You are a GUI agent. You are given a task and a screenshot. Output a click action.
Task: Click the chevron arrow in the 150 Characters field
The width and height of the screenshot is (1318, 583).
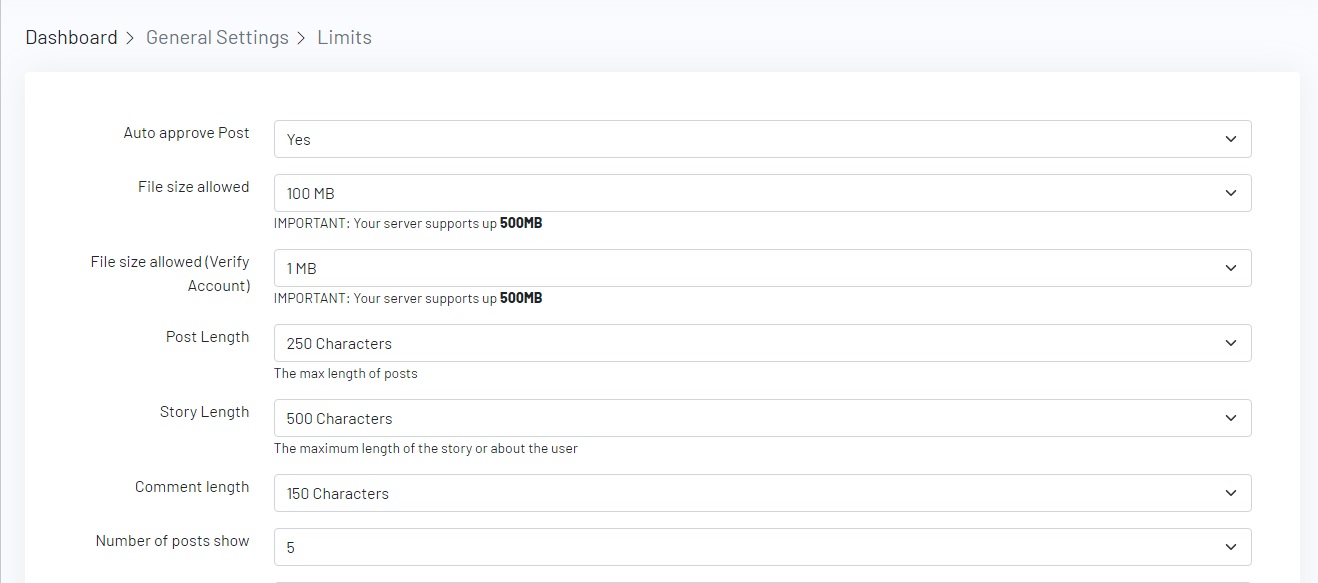click(x=1231, y=493)
